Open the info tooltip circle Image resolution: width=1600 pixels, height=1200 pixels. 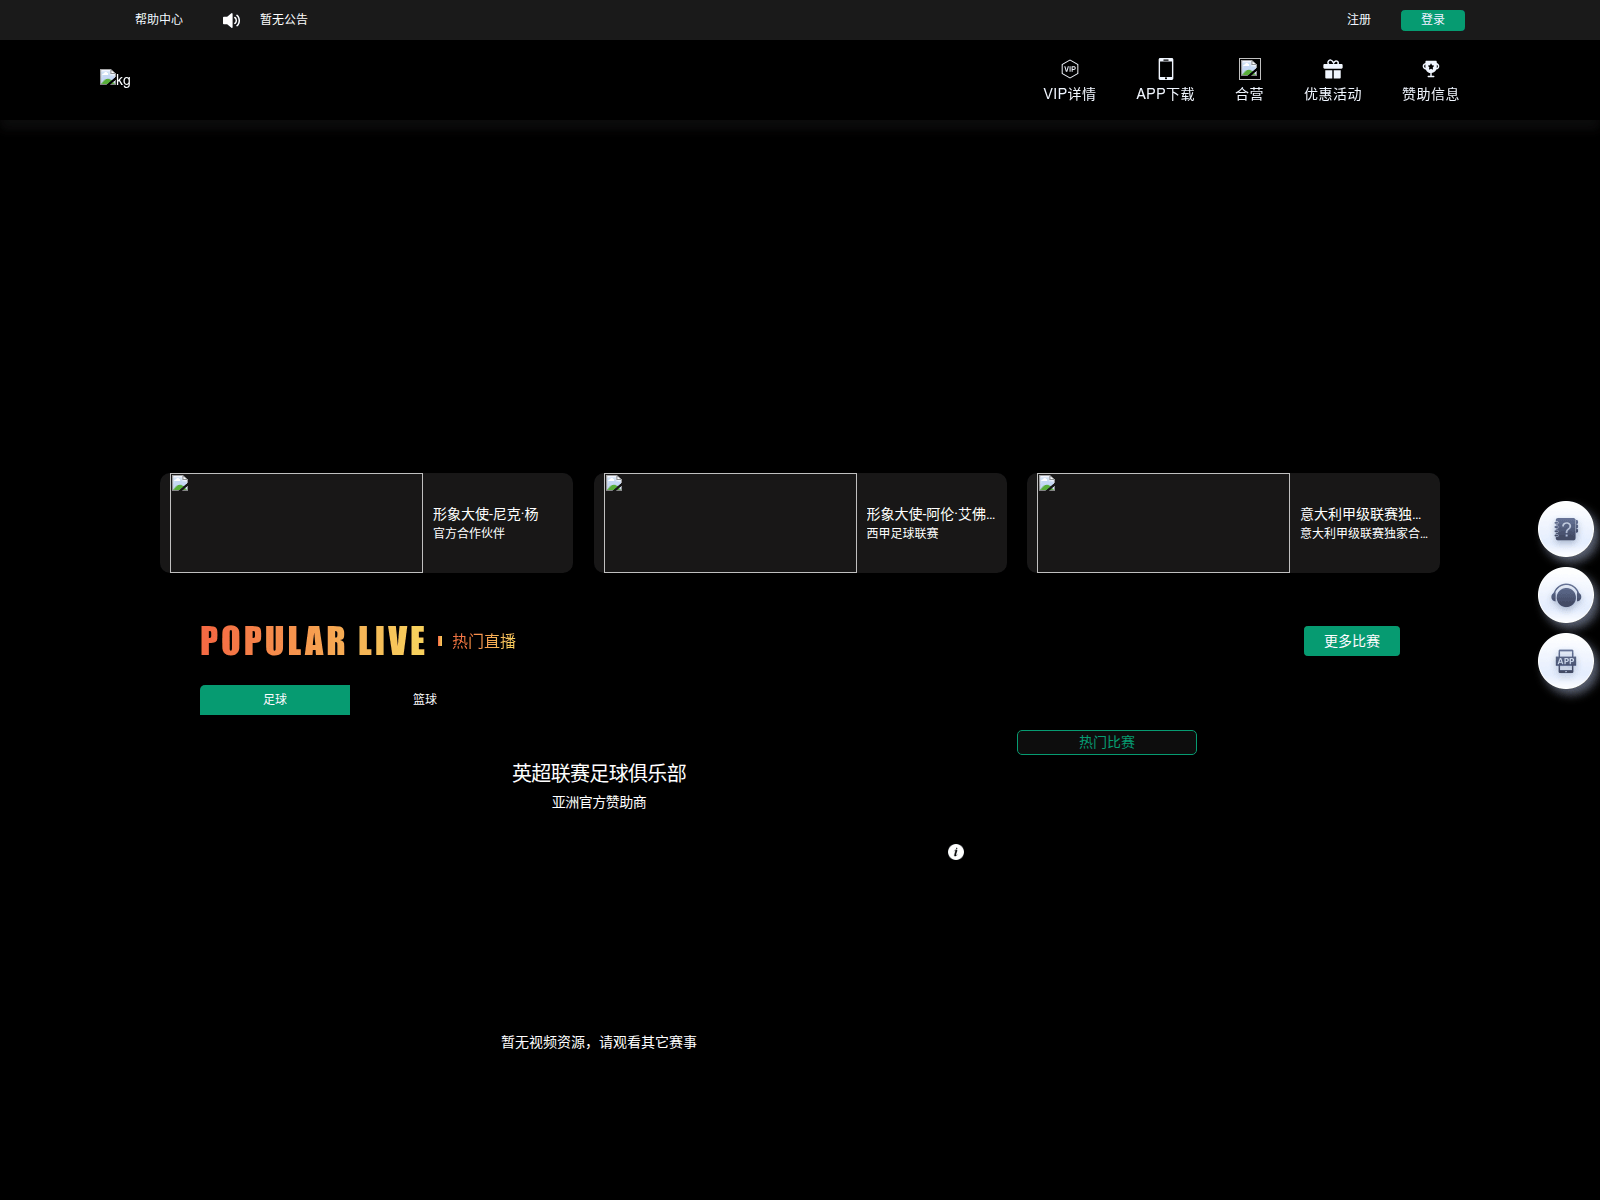(956, 852)
